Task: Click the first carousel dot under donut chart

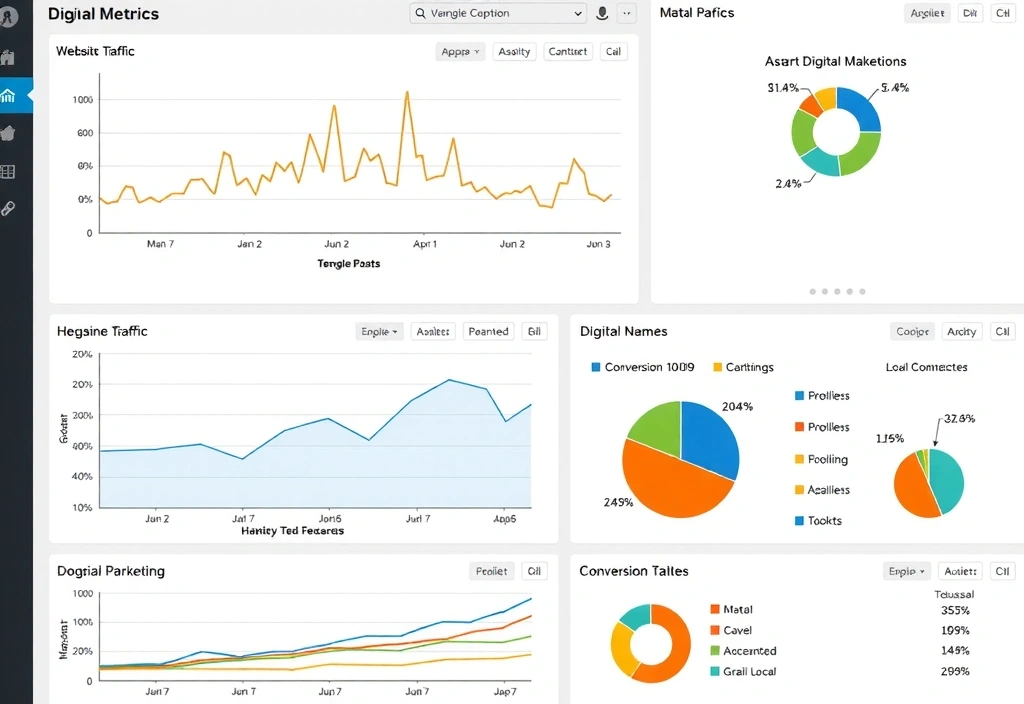Action: (x=811, y=292)
